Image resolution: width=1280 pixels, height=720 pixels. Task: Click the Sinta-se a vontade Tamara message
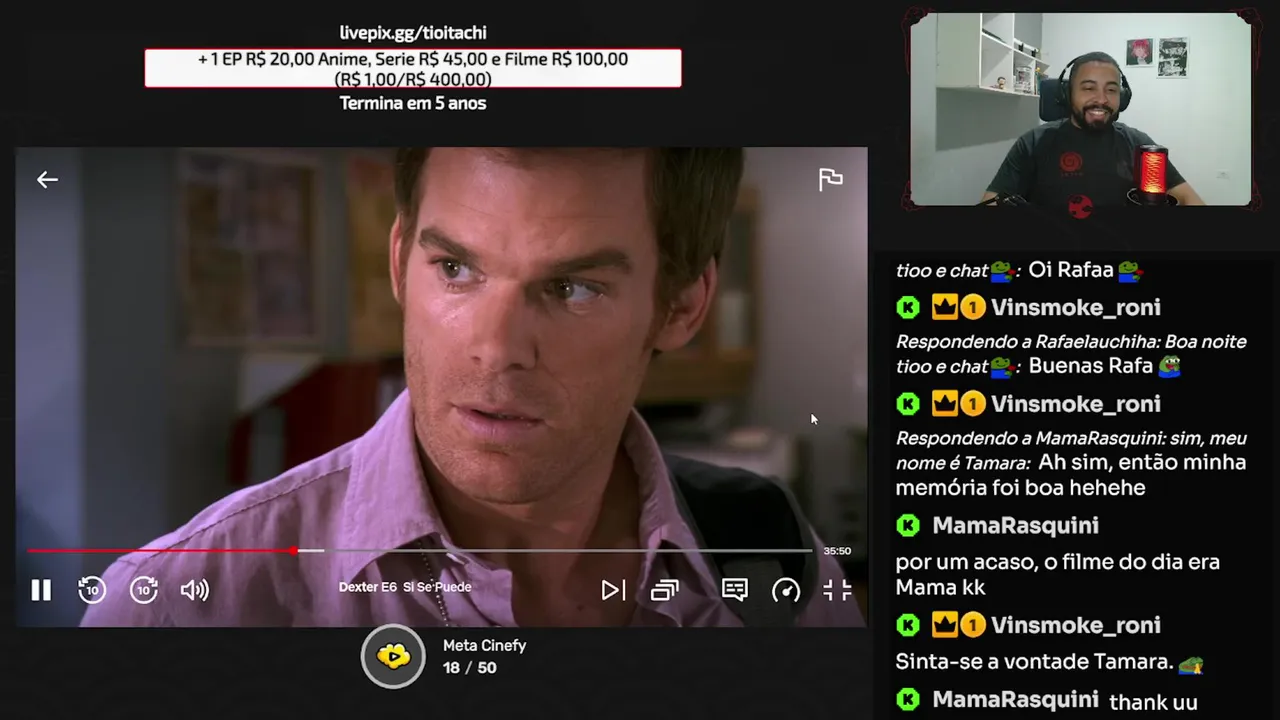(x=1049, y=662)
